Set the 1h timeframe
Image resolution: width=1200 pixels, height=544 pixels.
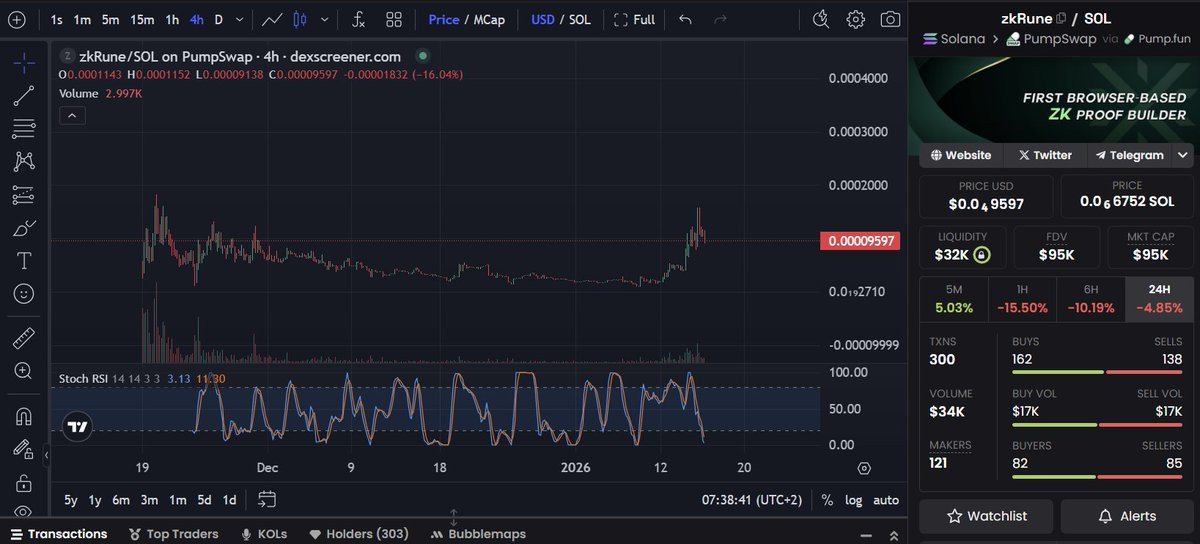[172, 19]
